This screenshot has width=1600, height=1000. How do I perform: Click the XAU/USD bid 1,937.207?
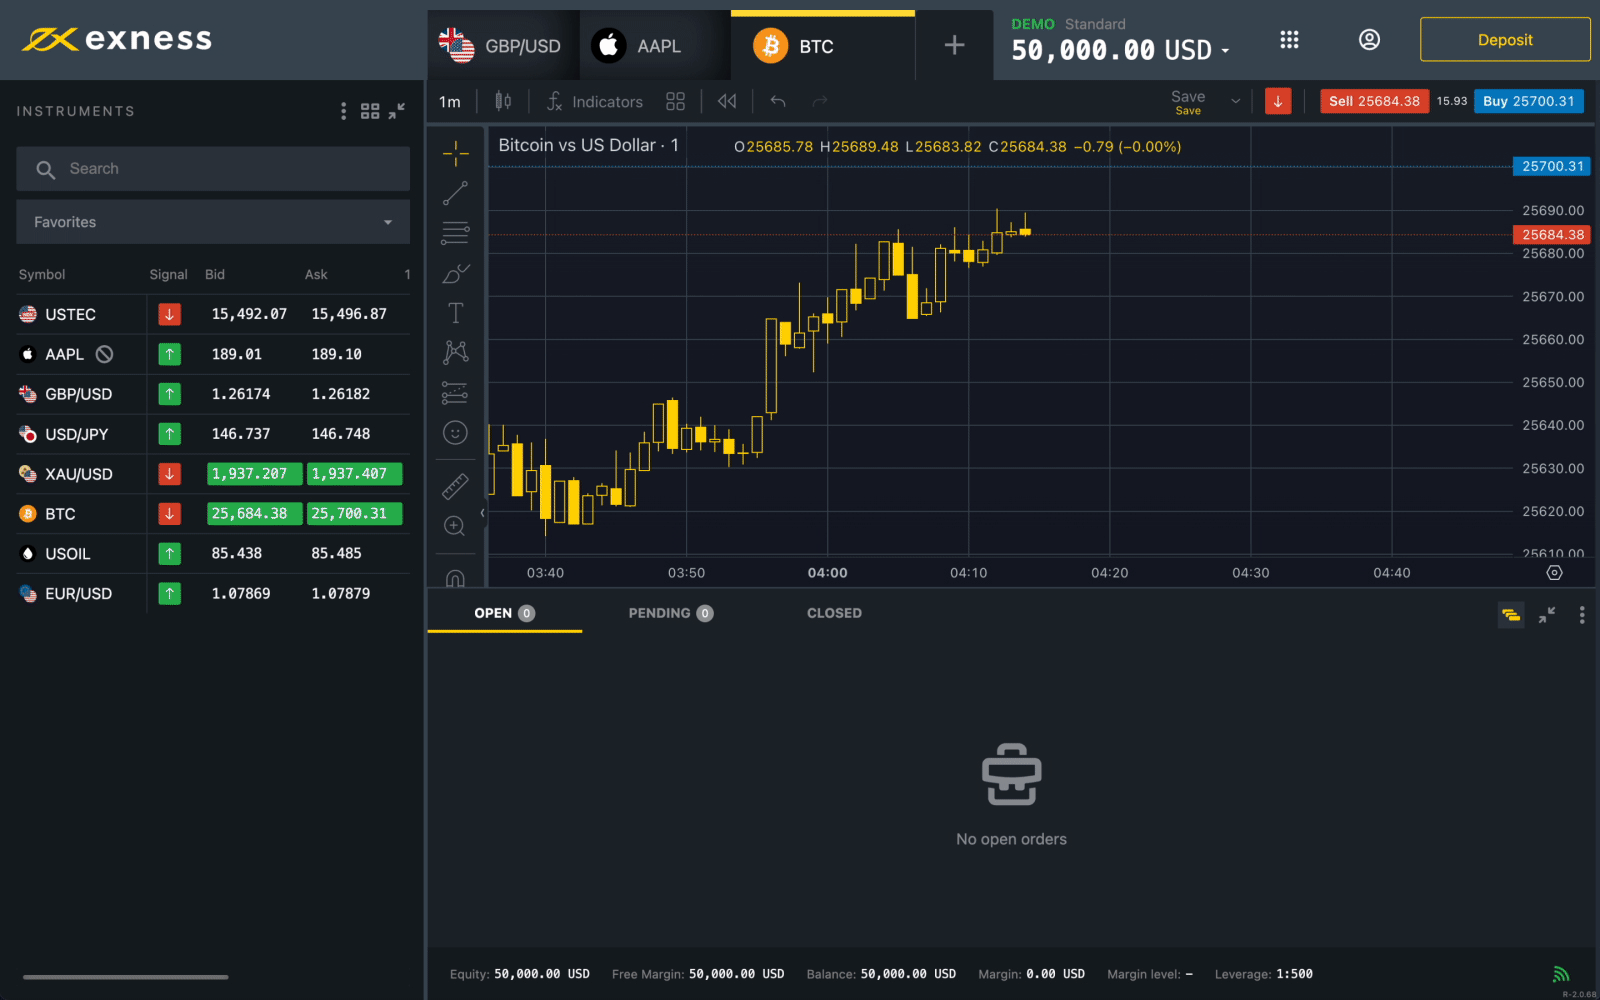[x=254, y=474]
